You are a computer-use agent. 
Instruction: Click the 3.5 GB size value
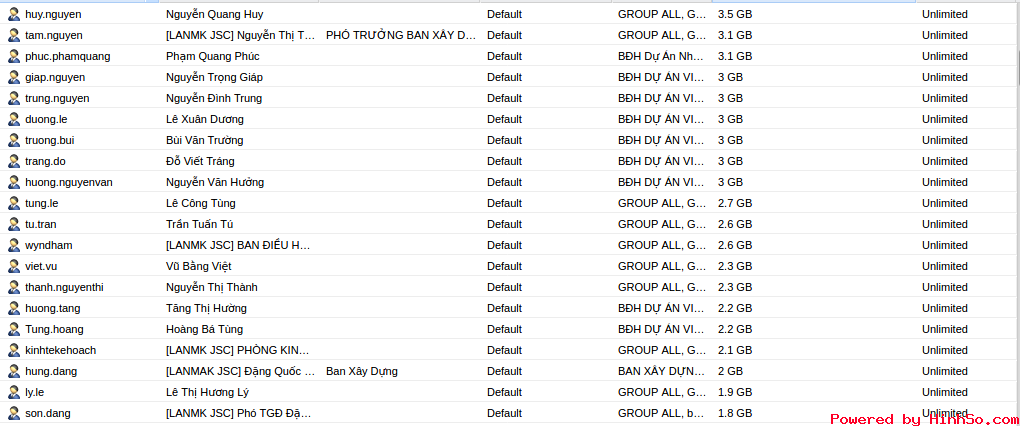click(x=735, y=14)
